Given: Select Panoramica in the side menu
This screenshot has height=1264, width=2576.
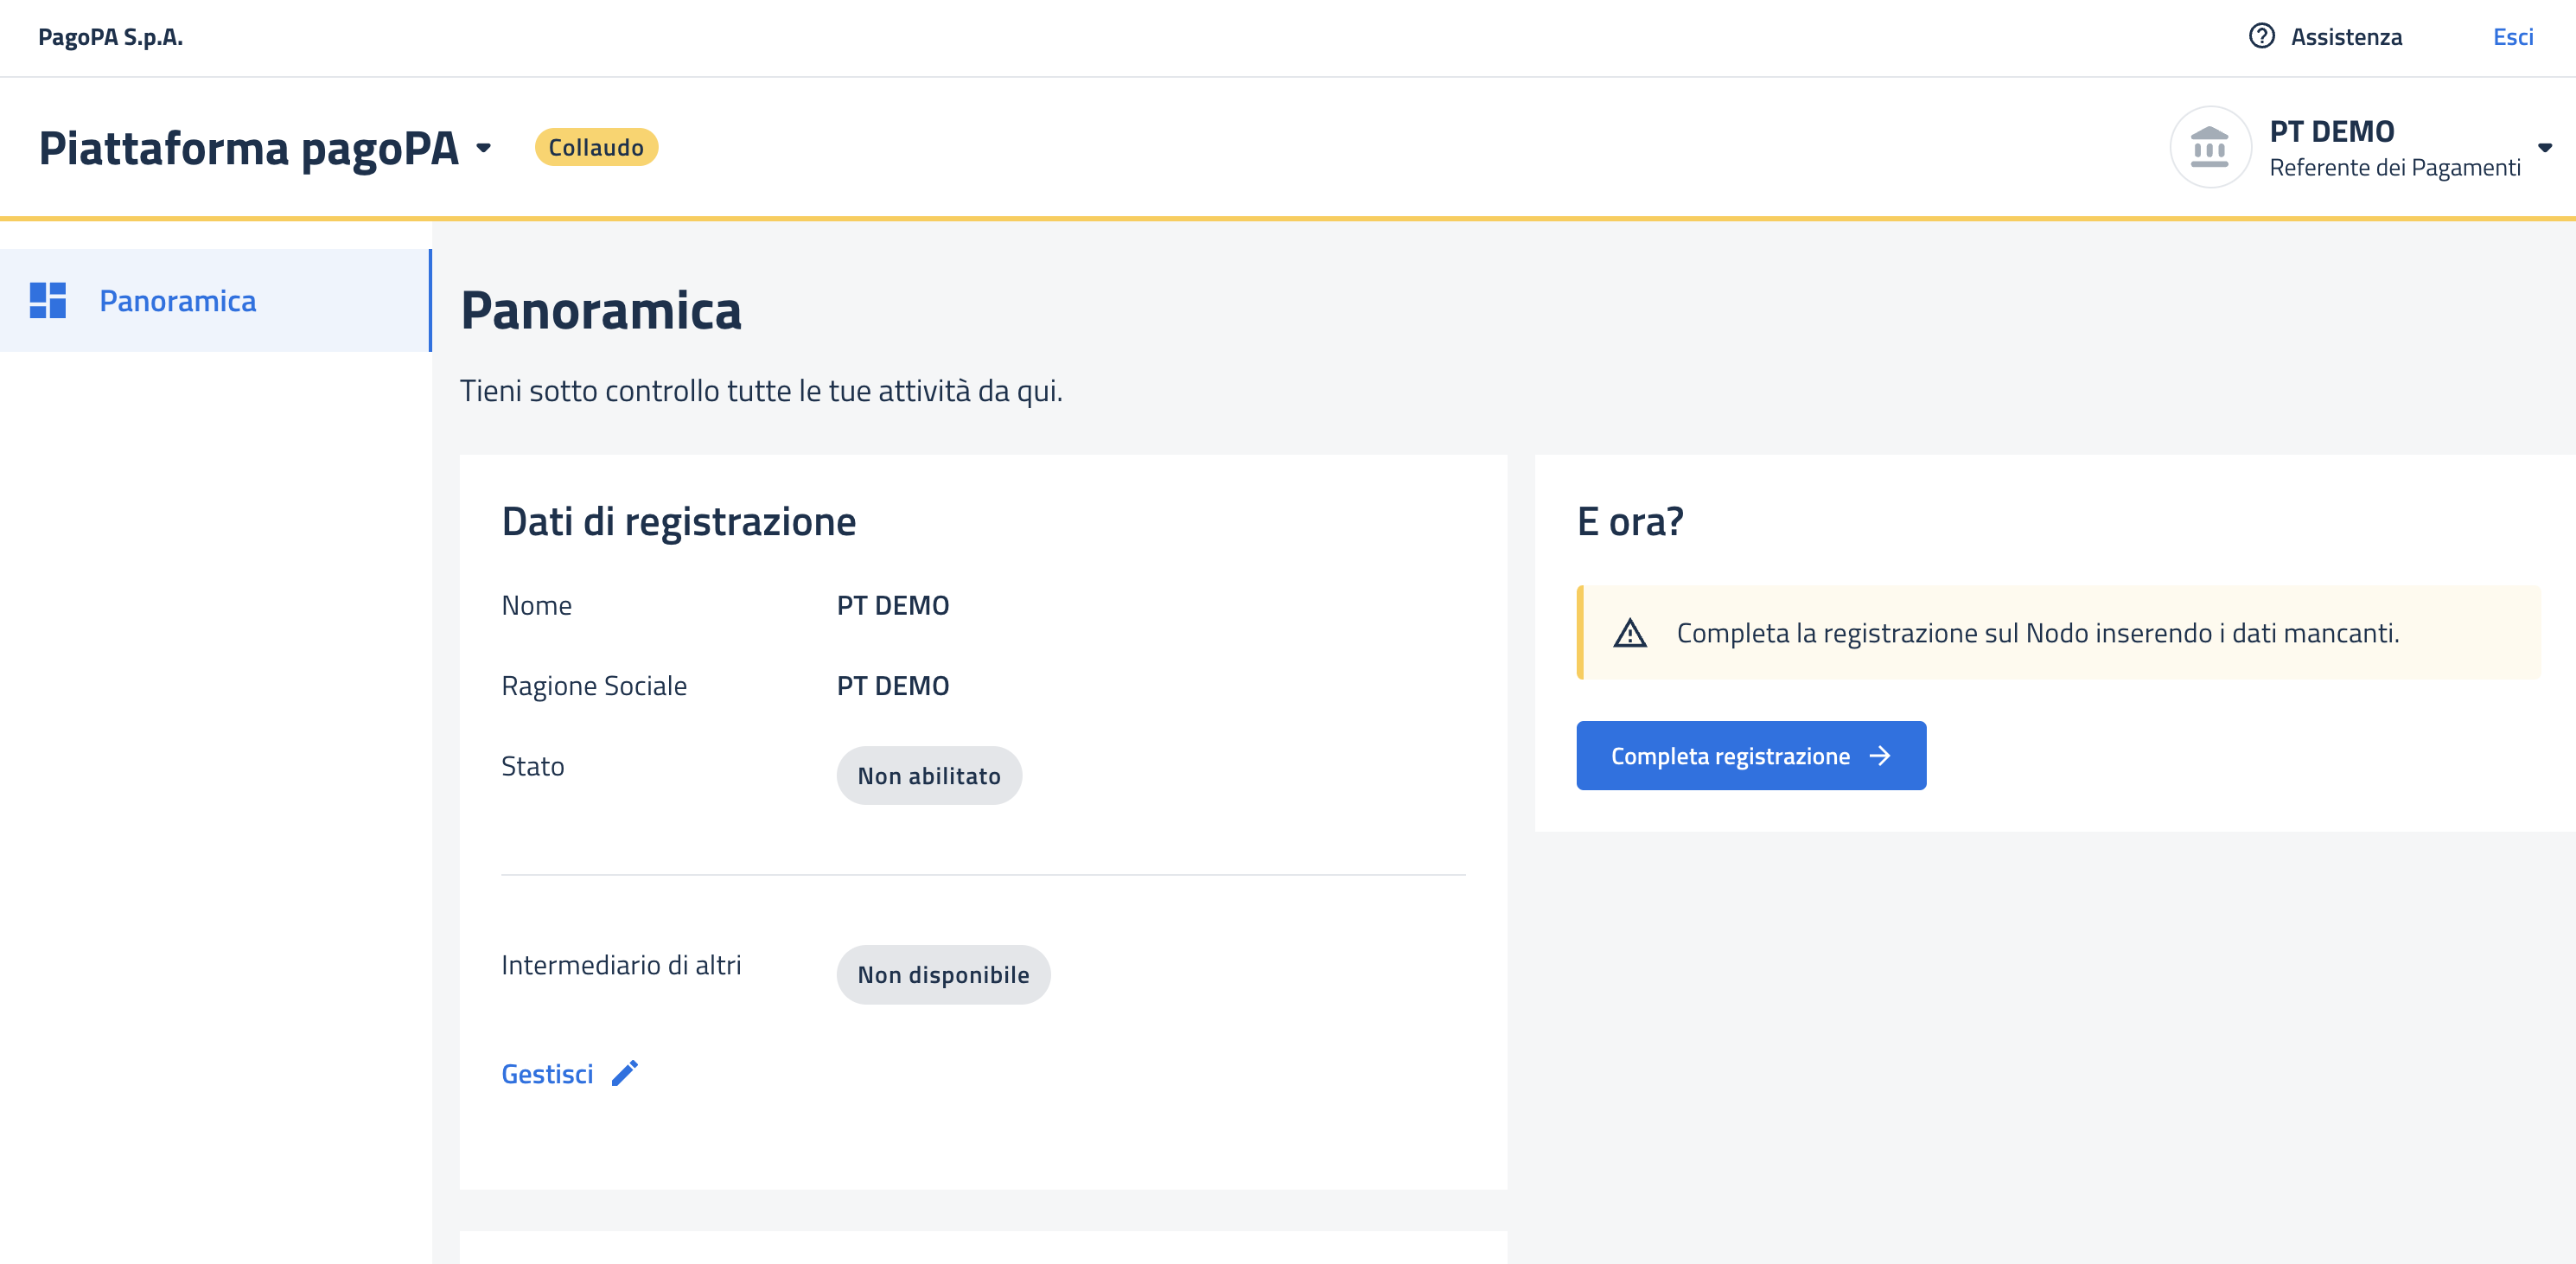Looking at the screenshot, I should 178,301.
